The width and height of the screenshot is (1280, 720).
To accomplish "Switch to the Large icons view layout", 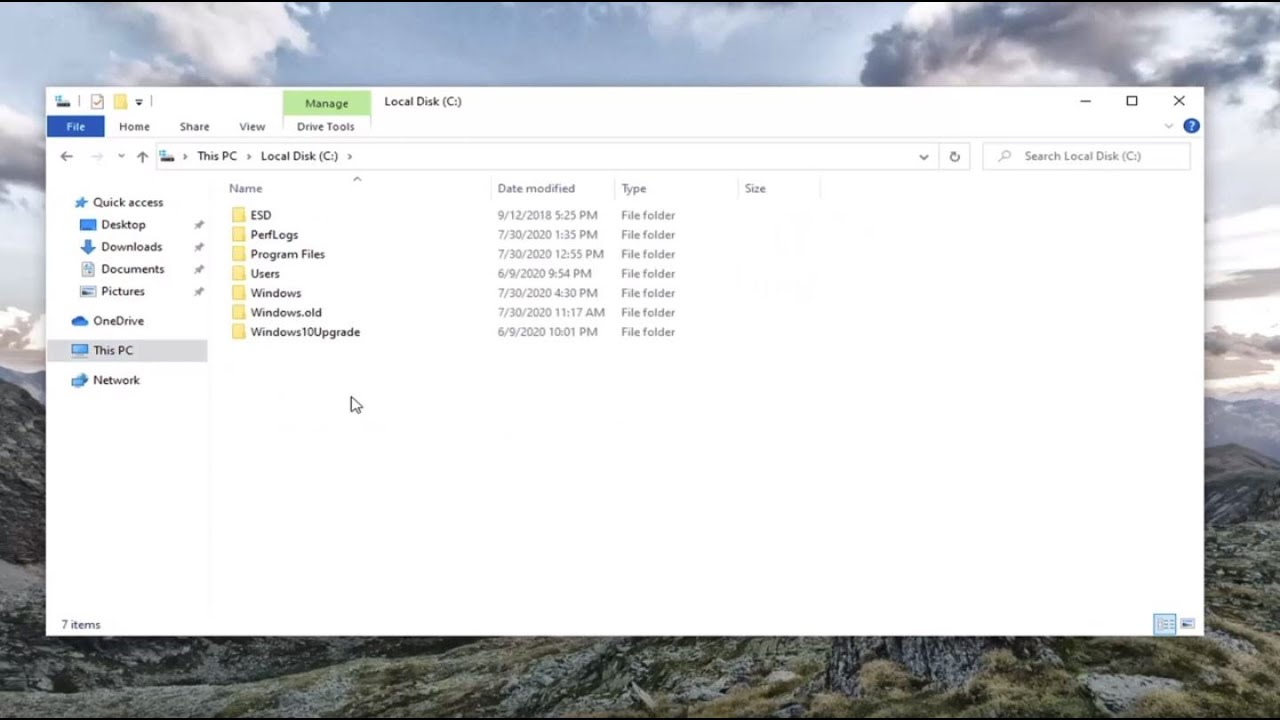I will pyautogui.click(x=1187, y=624).
